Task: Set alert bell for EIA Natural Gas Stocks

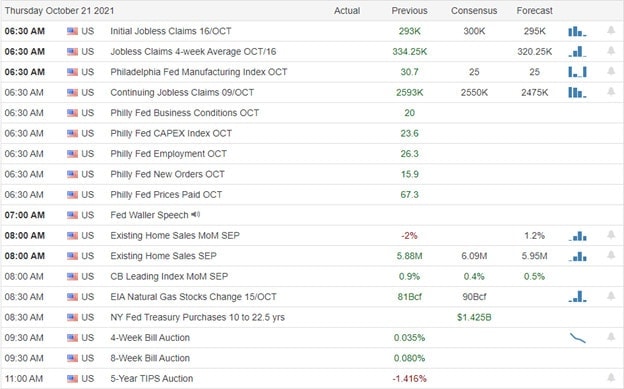Action: (611, 296)
